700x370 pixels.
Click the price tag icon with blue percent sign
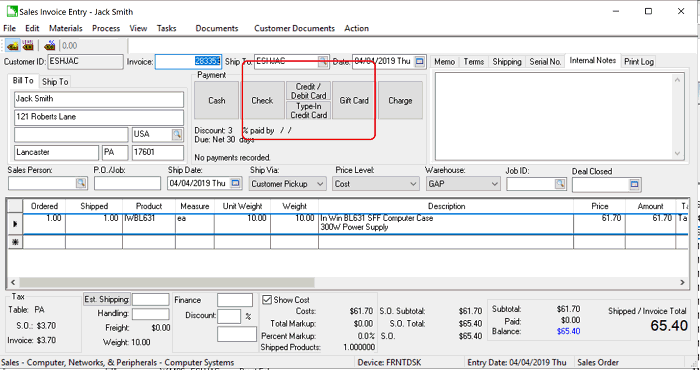click(50, 46)
